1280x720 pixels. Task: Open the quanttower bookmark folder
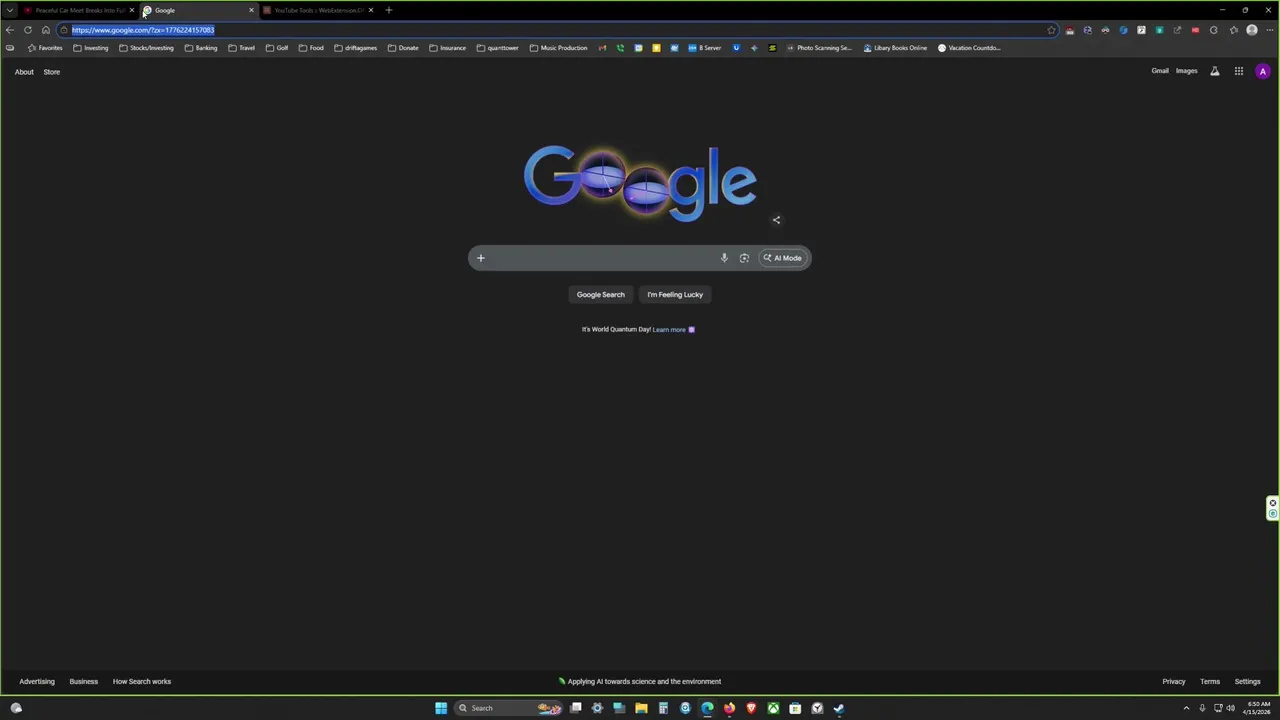(497, 48)
